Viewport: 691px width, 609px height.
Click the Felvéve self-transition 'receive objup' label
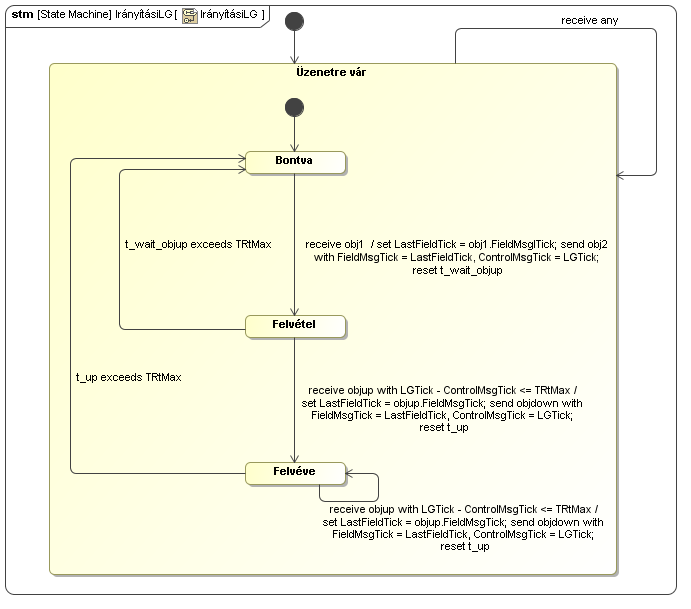[463, 527]
